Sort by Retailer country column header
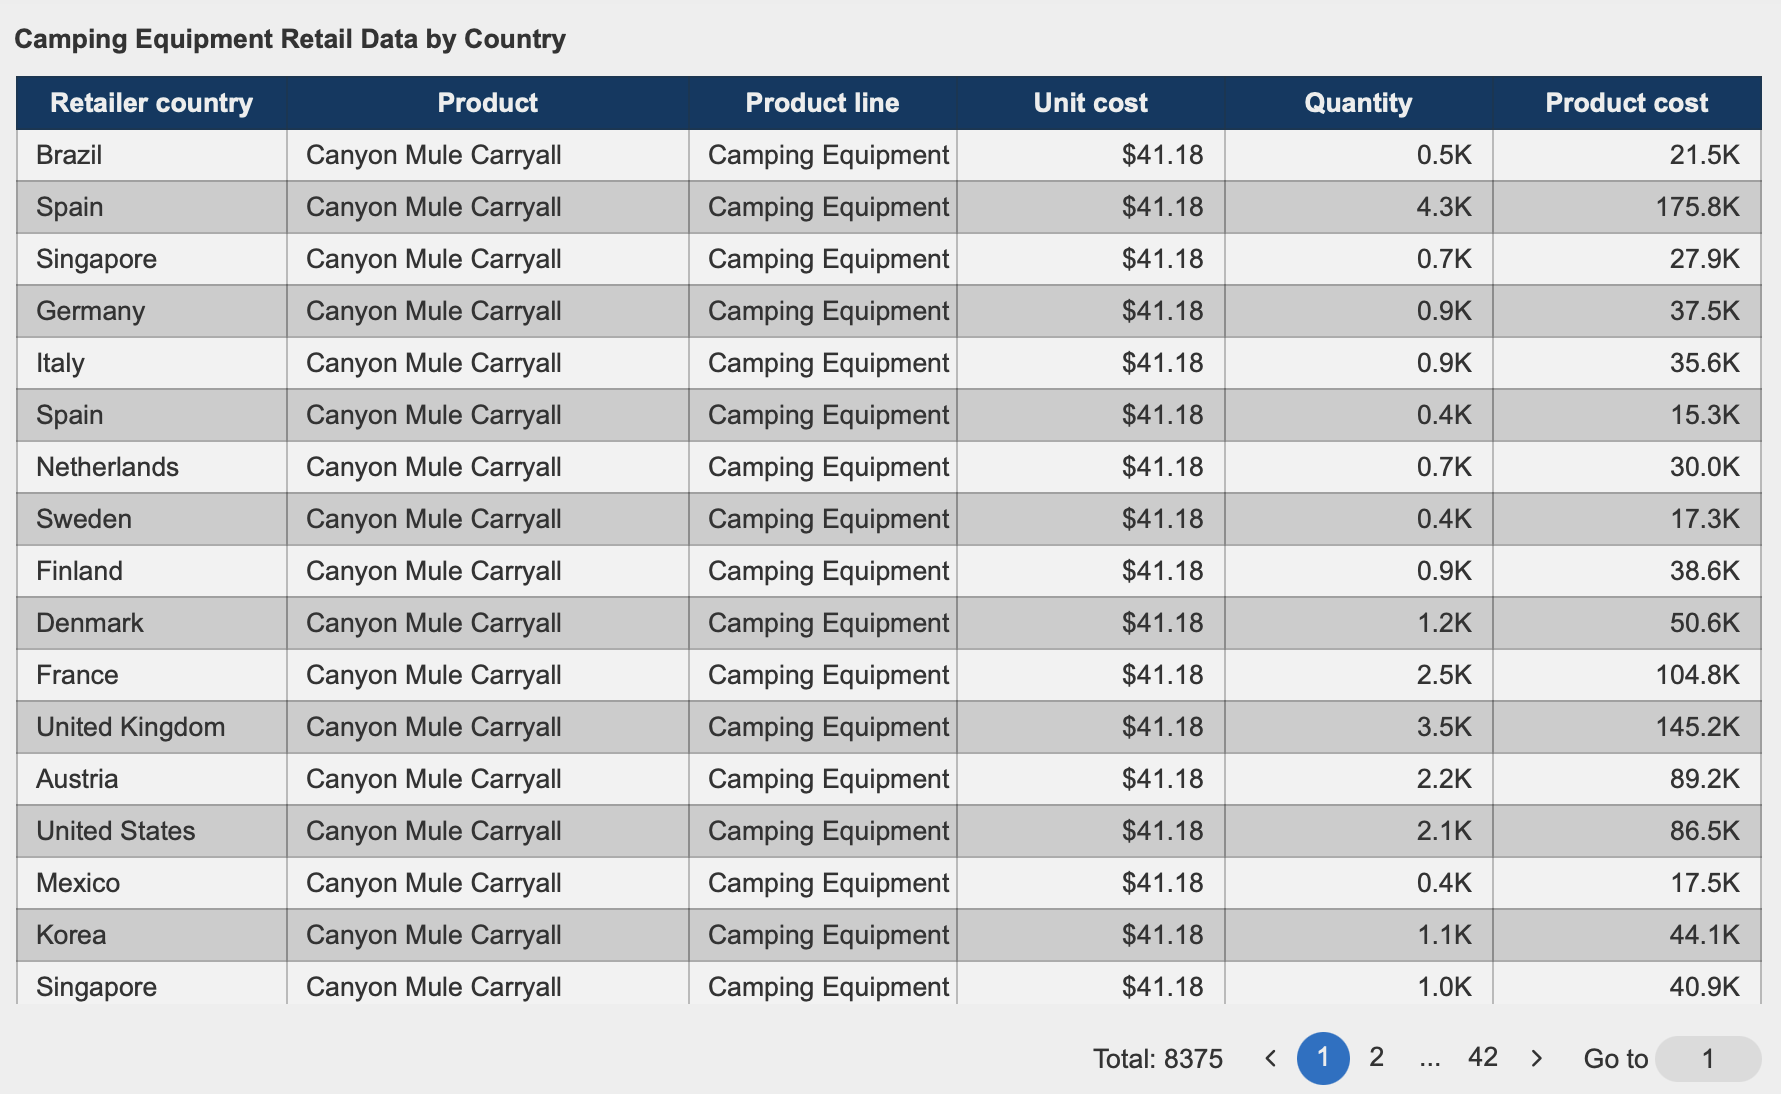The height and width of the screenshot is (1094, 1781). (x=152, y=103)
